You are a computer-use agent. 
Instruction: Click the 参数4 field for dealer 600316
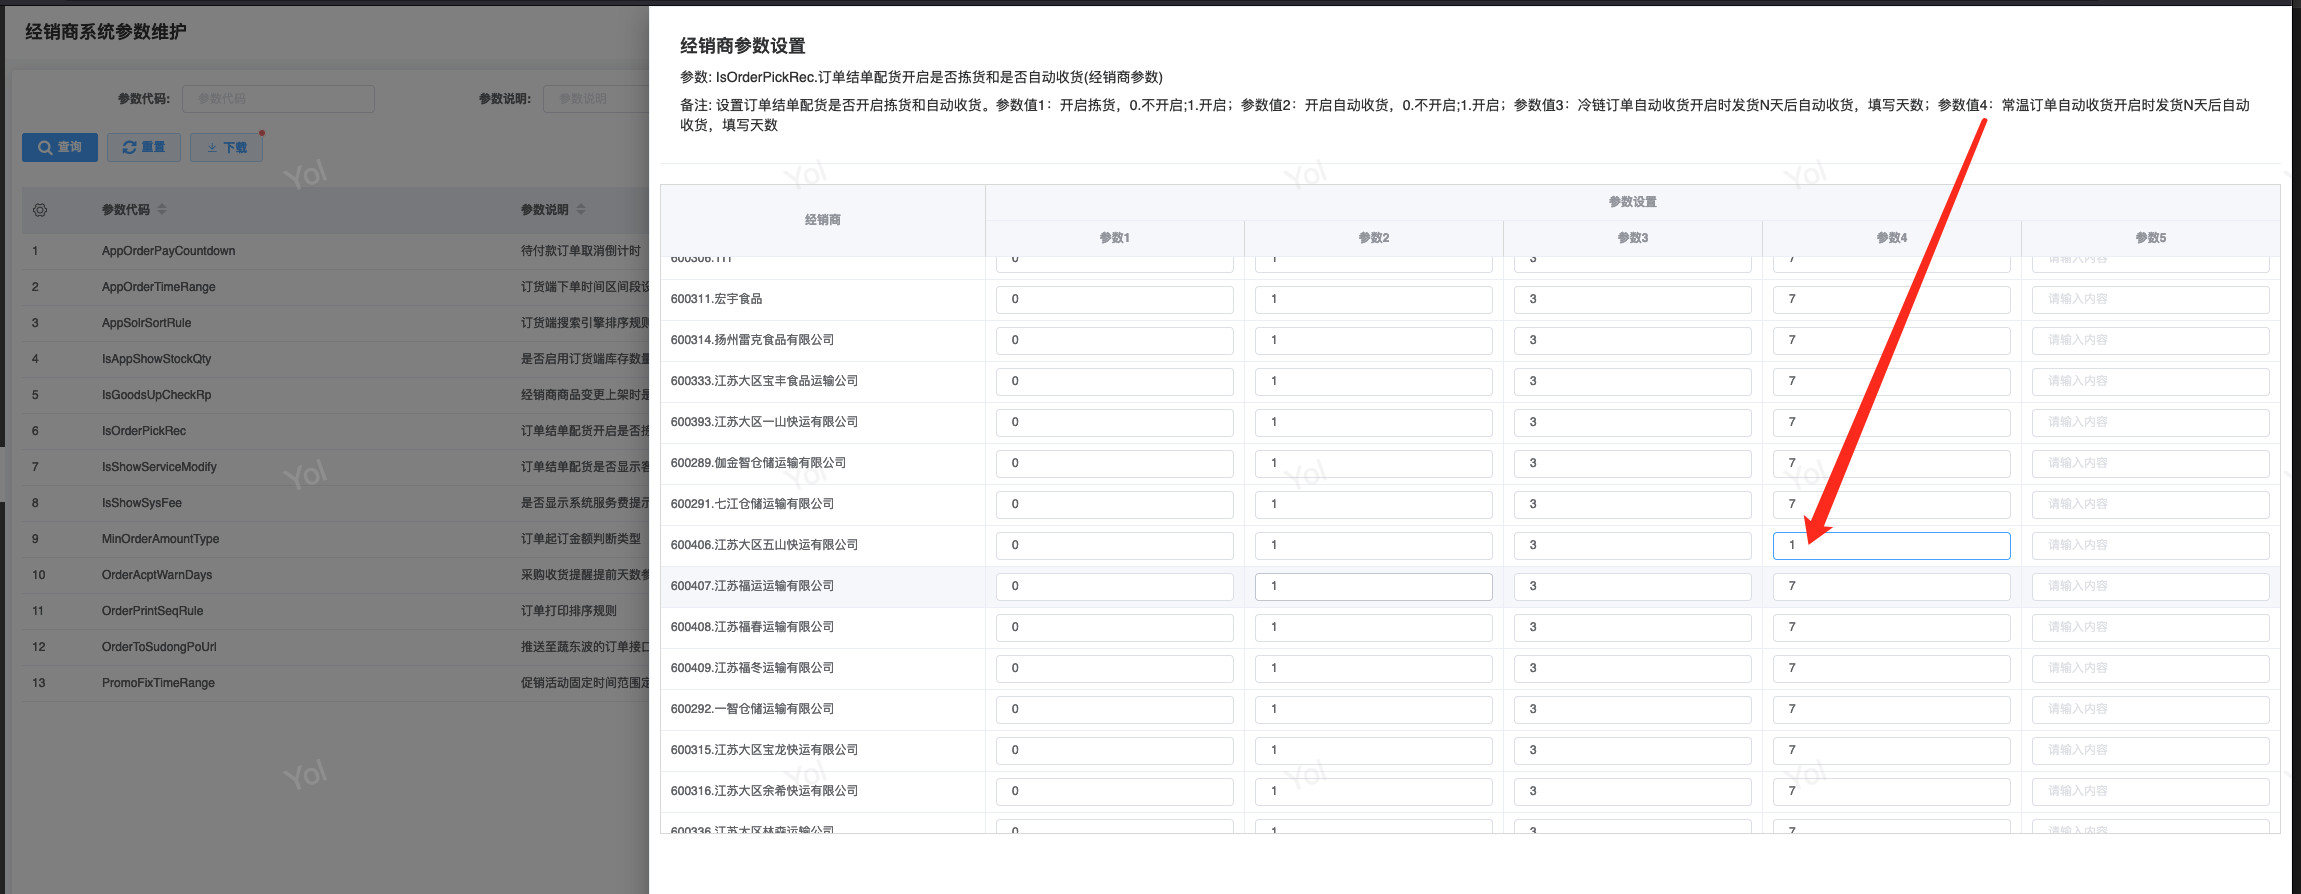pos(1891,791)
